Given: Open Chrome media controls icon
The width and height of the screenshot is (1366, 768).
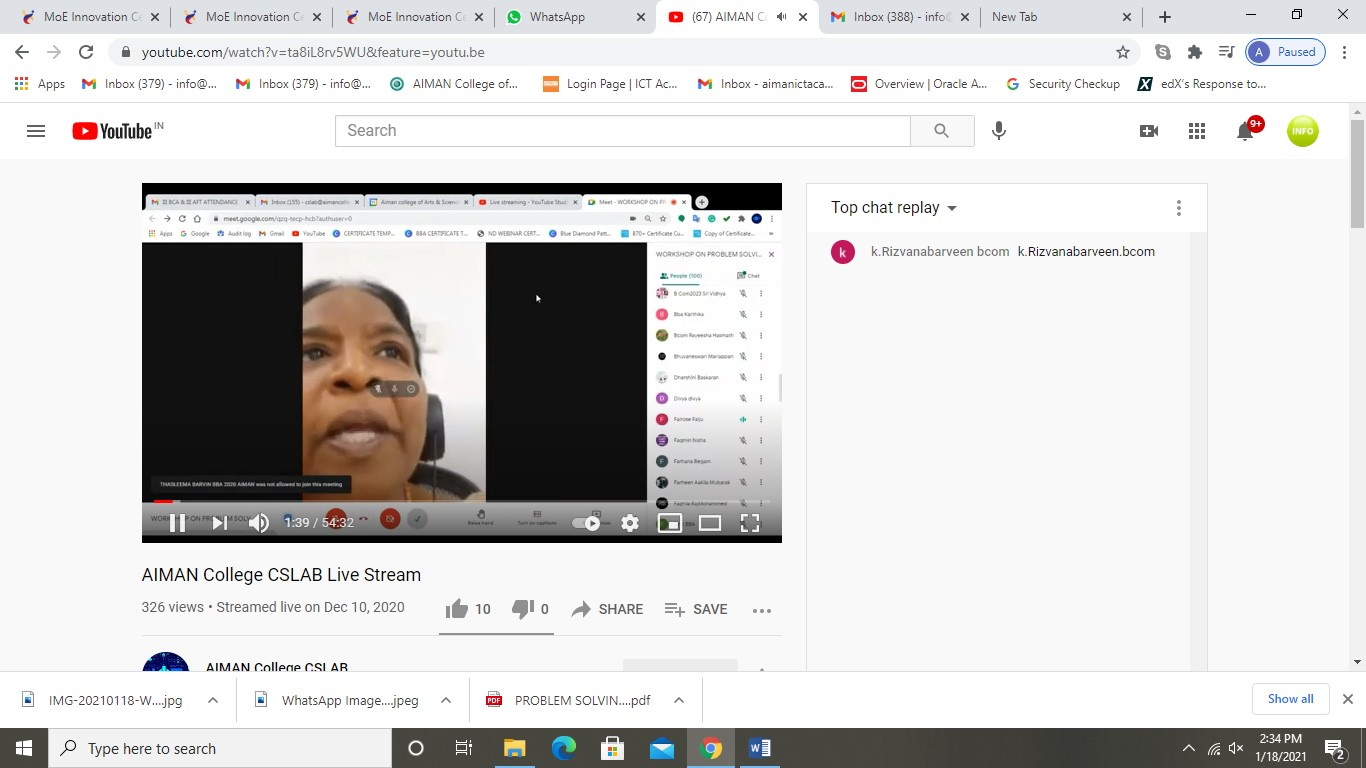Looking at the screenshot, I should tap(1226, 52).
